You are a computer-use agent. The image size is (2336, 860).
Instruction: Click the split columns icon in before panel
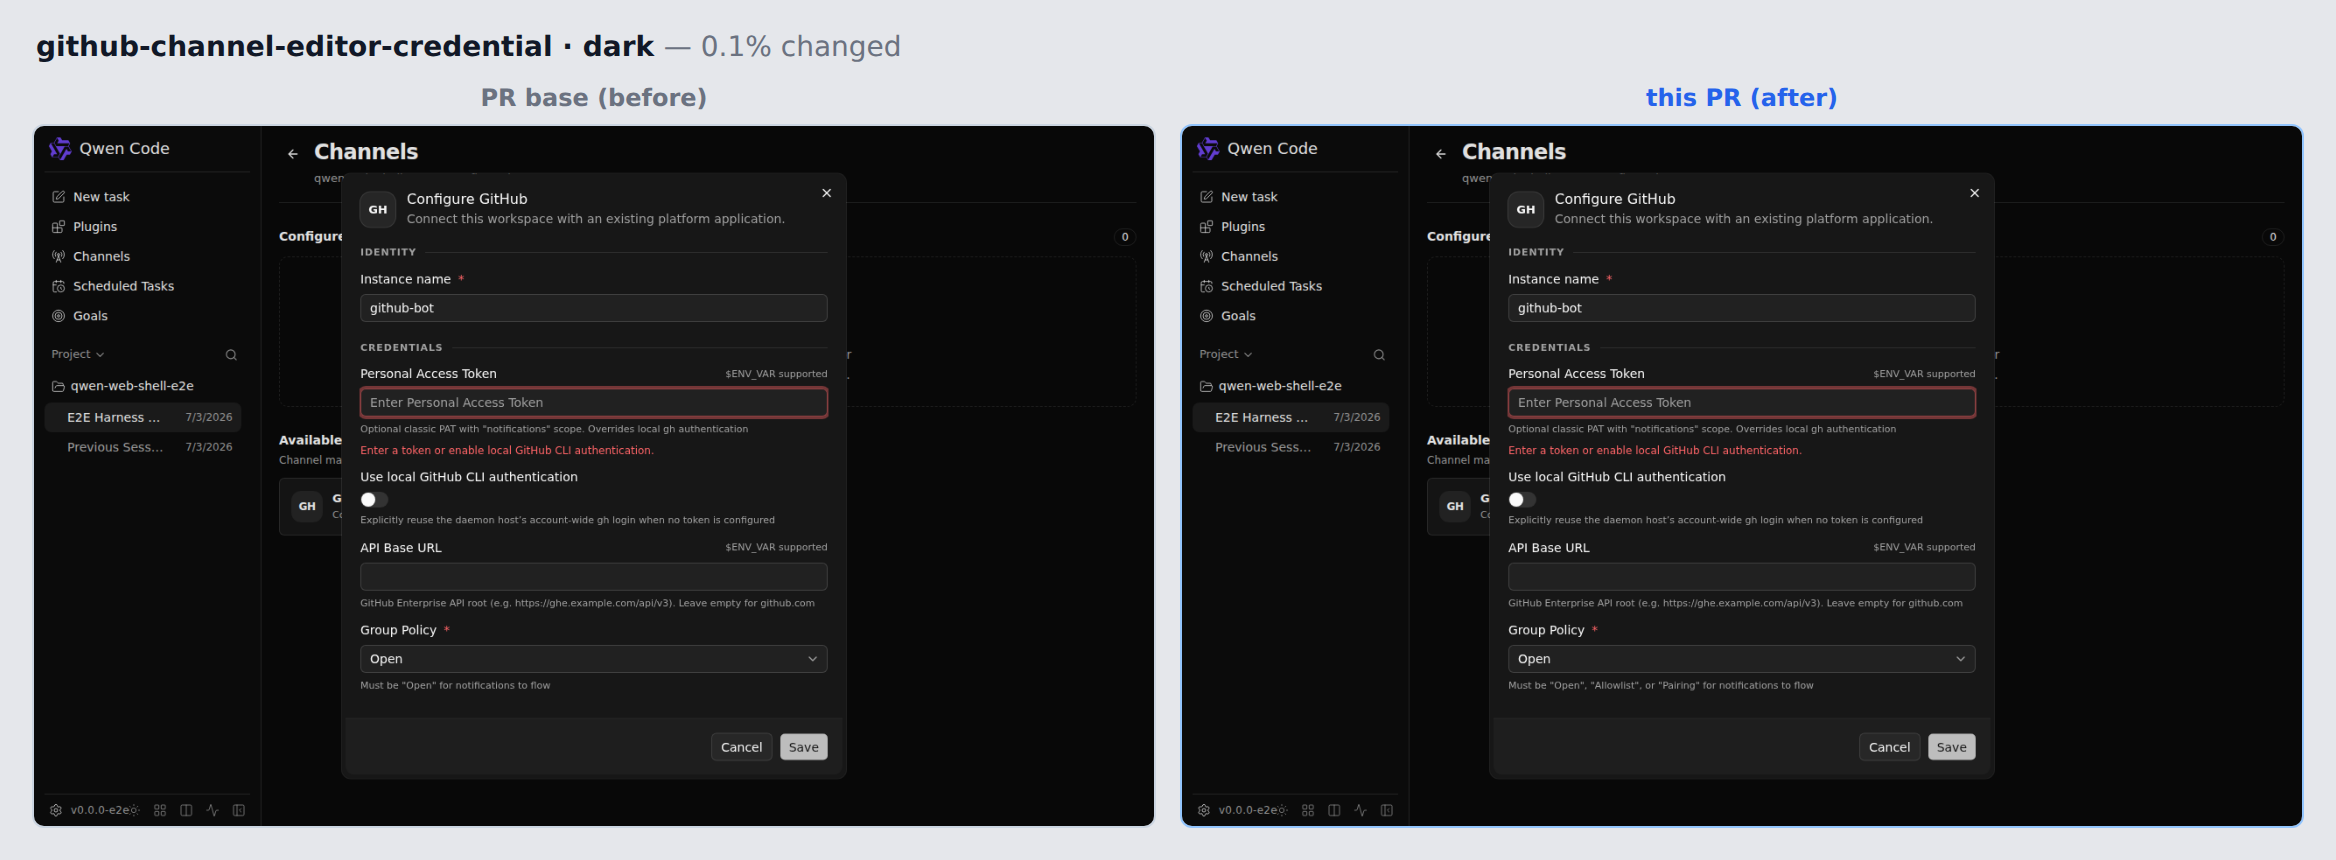(186, 810)
